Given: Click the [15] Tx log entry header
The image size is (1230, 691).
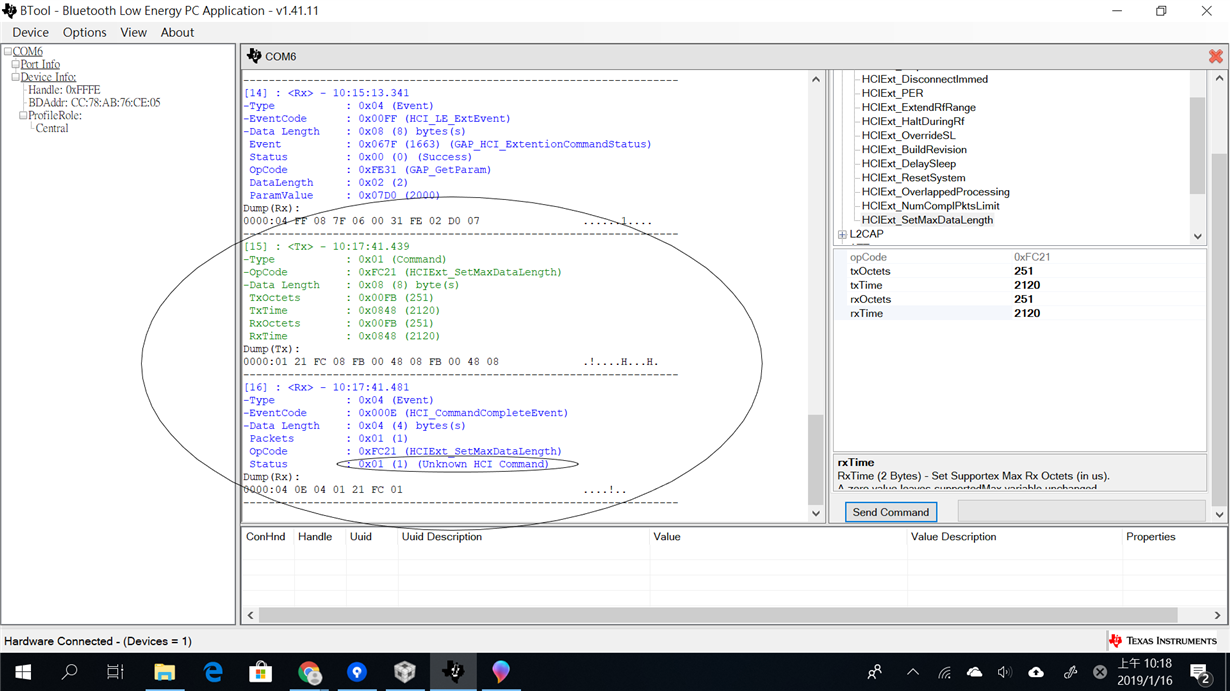Looking at the screenshot, I should tap(326, 246).
